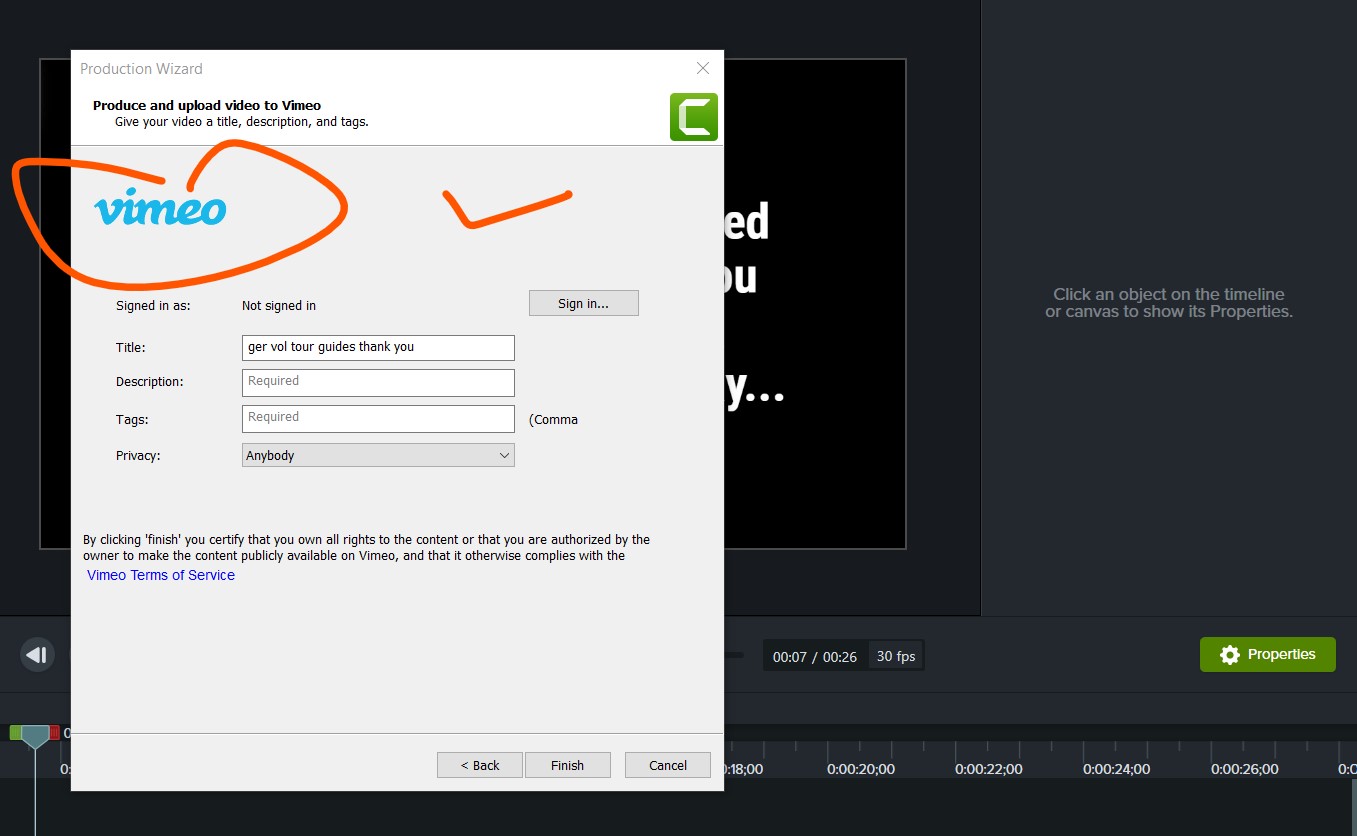The height and width of the screenshot is (836, 1357).
Task: Click the gear icon on the Properties button
Action: coord(1230,655)
